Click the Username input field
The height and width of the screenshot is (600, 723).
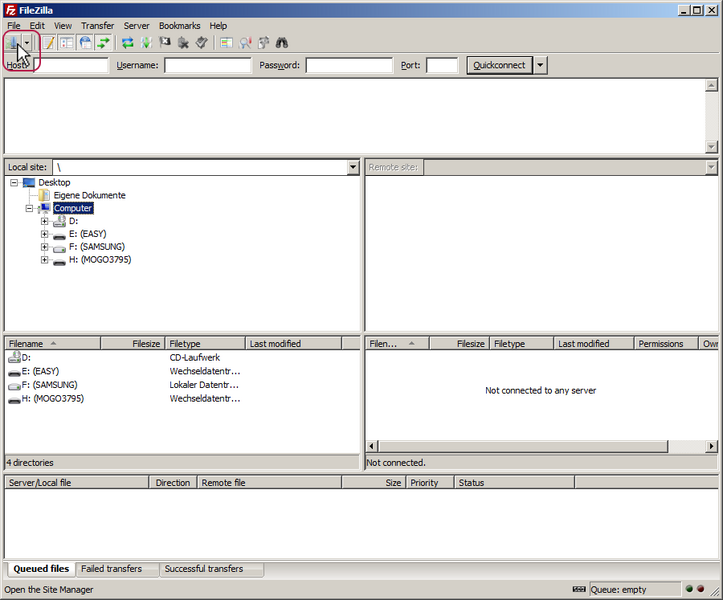(x=208, y=65)
